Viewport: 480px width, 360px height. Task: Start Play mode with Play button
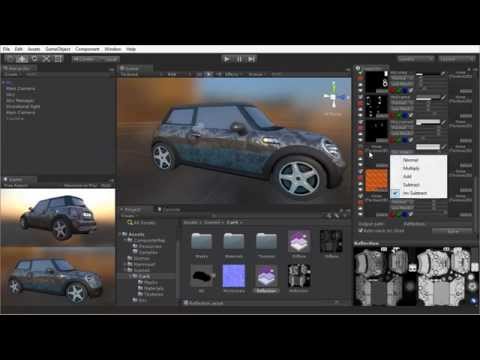pyautogui.click(x=227, y=59)
